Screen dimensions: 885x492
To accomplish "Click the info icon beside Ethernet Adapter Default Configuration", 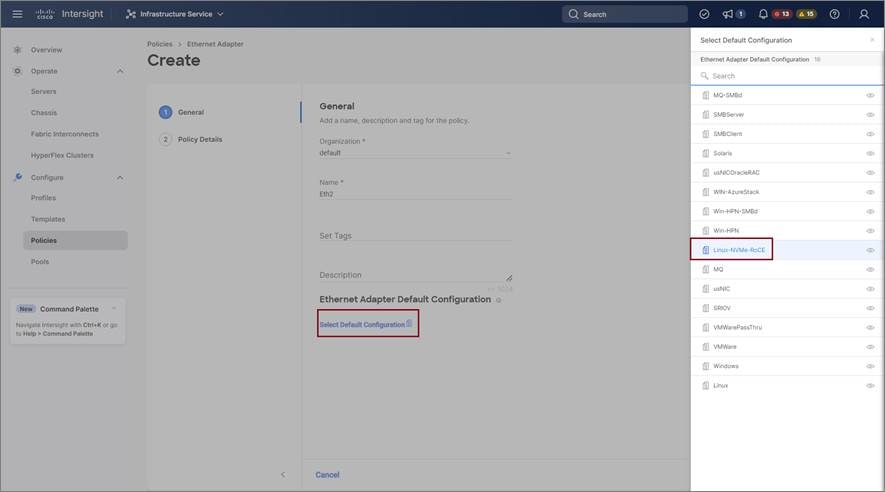I will coord(498,300).
